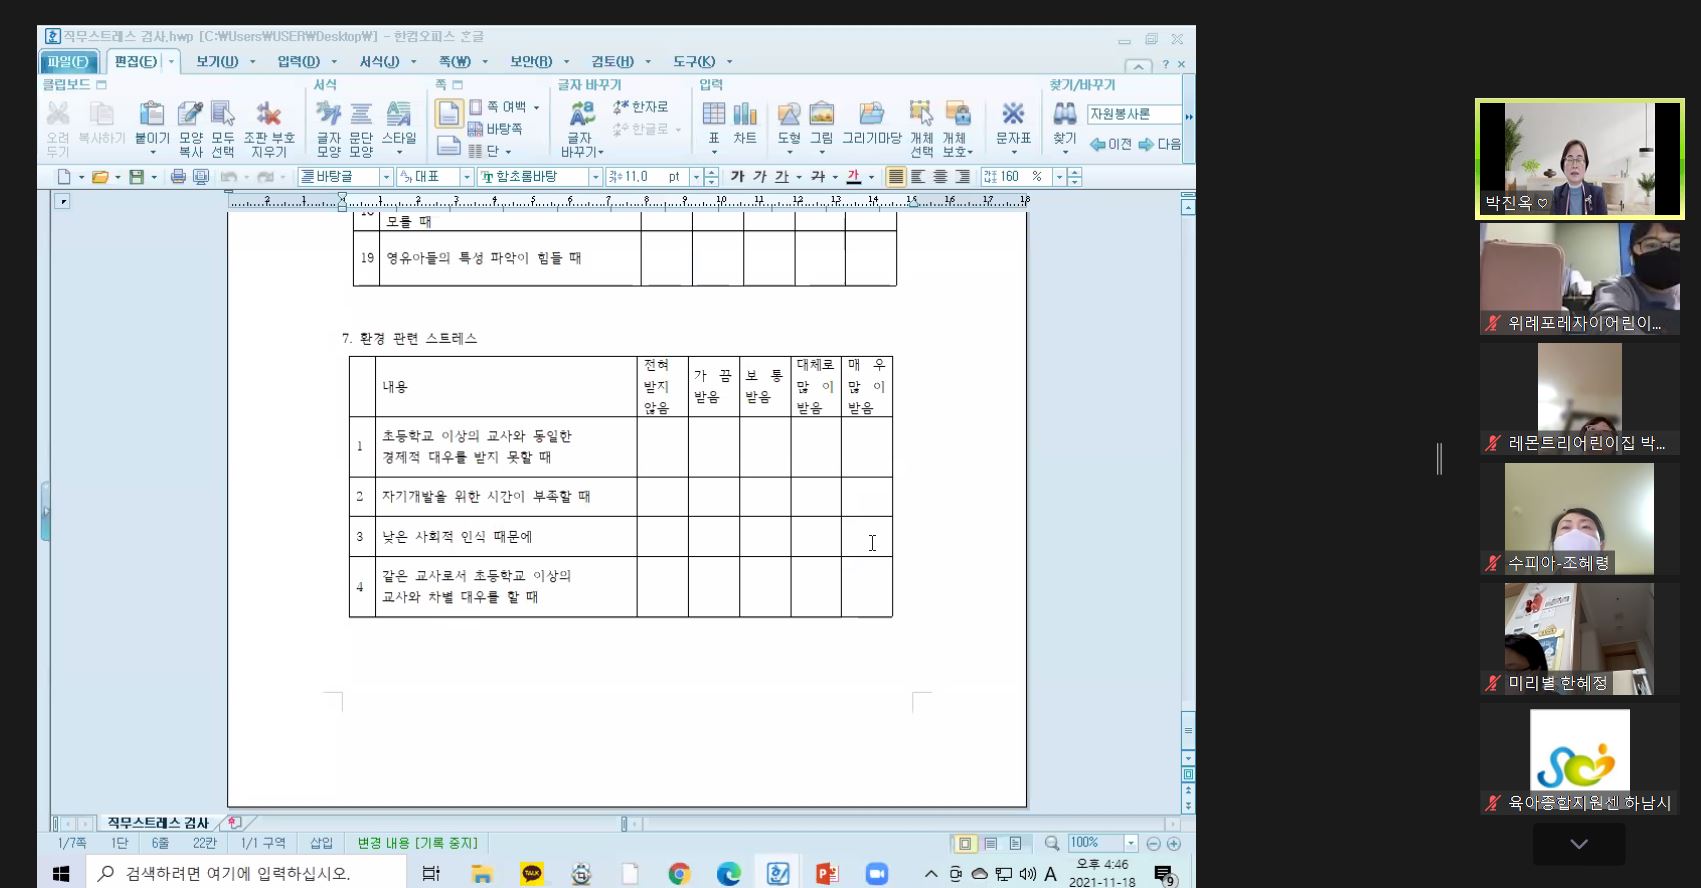The image size is (1701, 888).
Task: Click the print preview icon
Action: click(201, 177)
